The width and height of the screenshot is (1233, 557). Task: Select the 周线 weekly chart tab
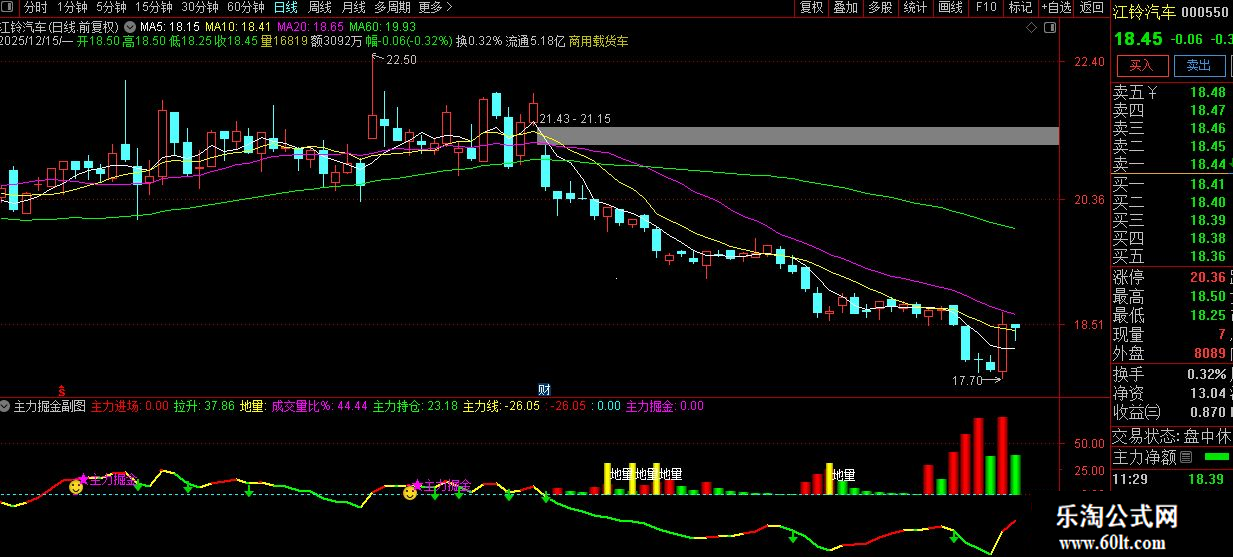320,7
